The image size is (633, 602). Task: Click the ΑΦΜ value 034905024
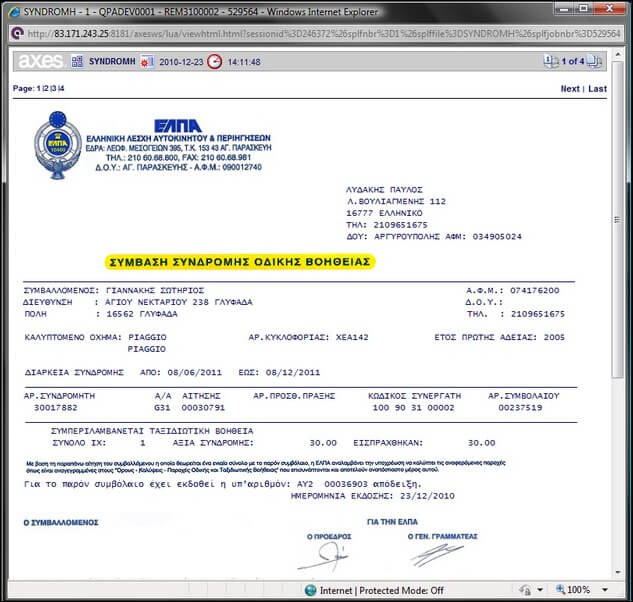497,237
